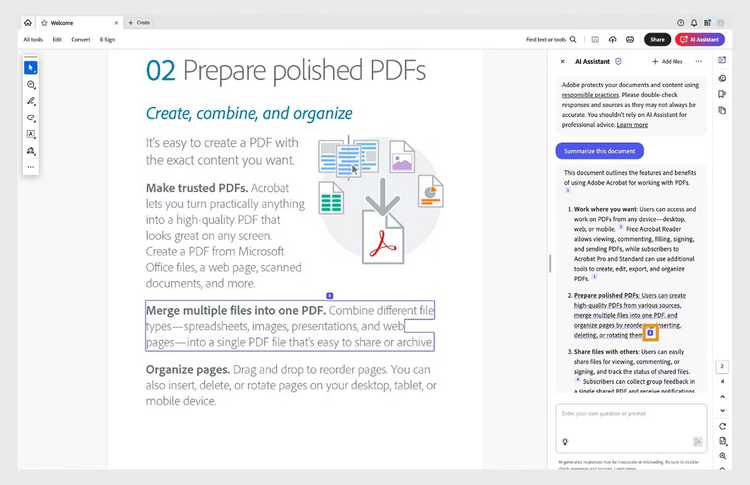Open citation 2 after 'web, or mobile'
Screen dimensions: 750x485
tap(621, 227)
